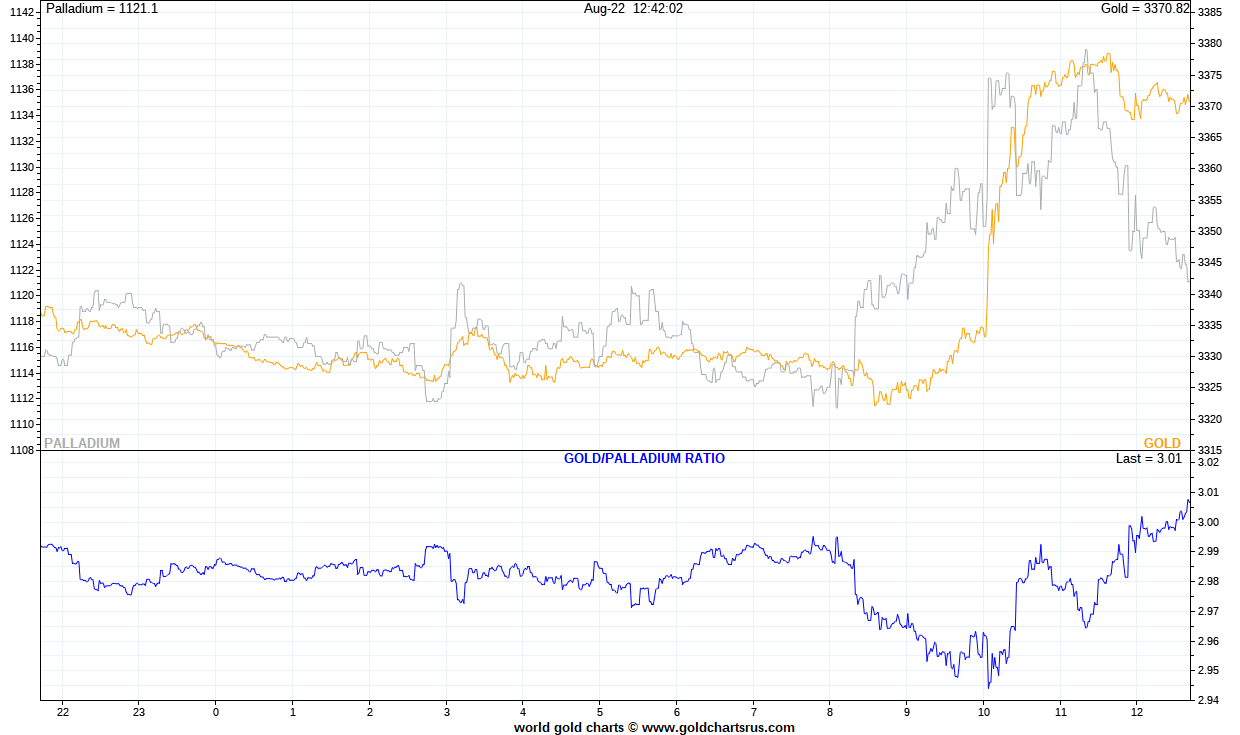
Task: Click the 3345 gold axis label
Action: point(1210,262)
